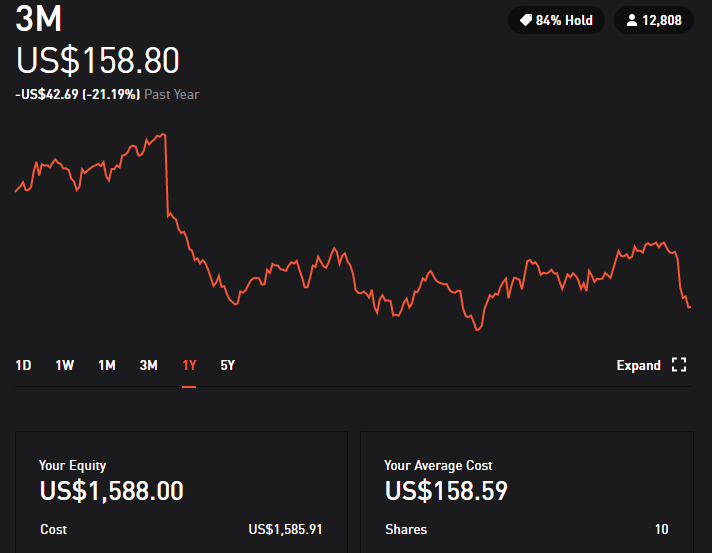
Task: Click the US$158.59 average cost value
Action: (x=446, y=491)
